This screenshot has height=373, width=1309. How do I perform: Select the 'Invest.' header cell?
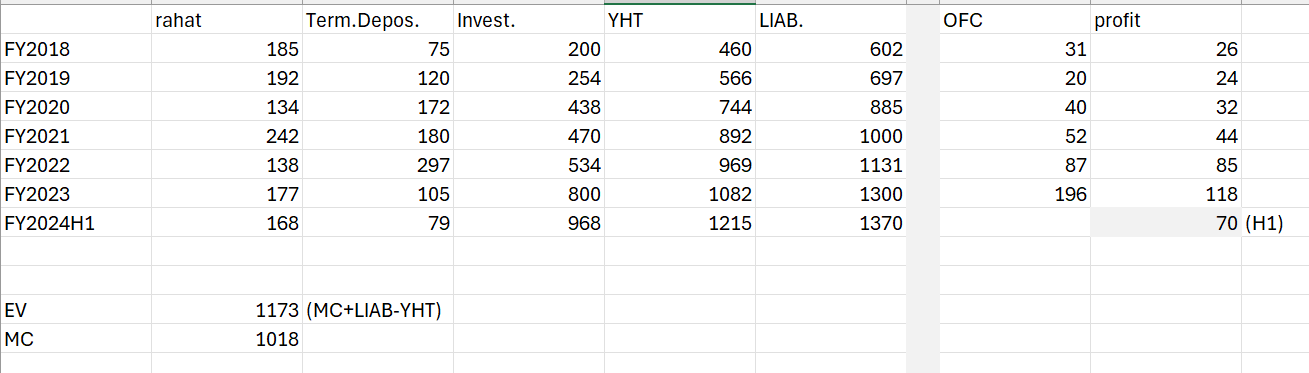(x=528, y=20)
